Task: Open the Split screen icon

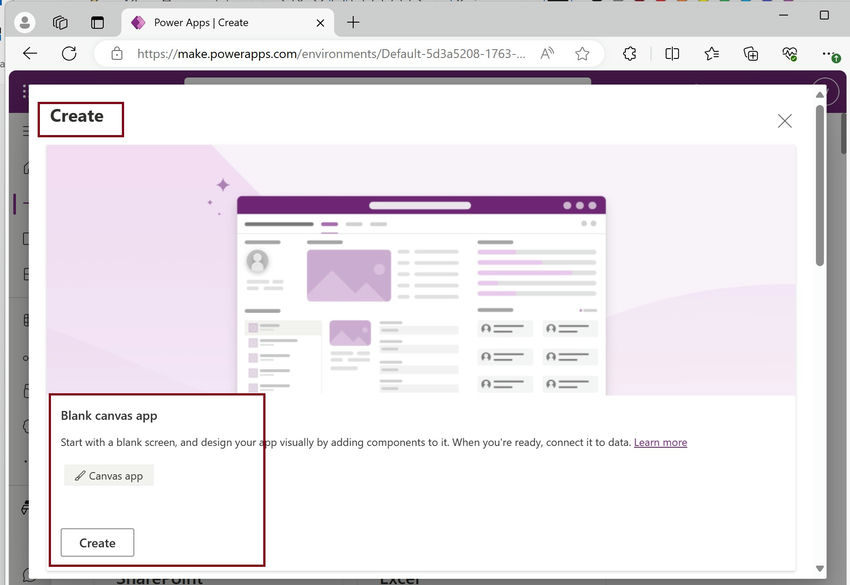Action: [672, 54]
